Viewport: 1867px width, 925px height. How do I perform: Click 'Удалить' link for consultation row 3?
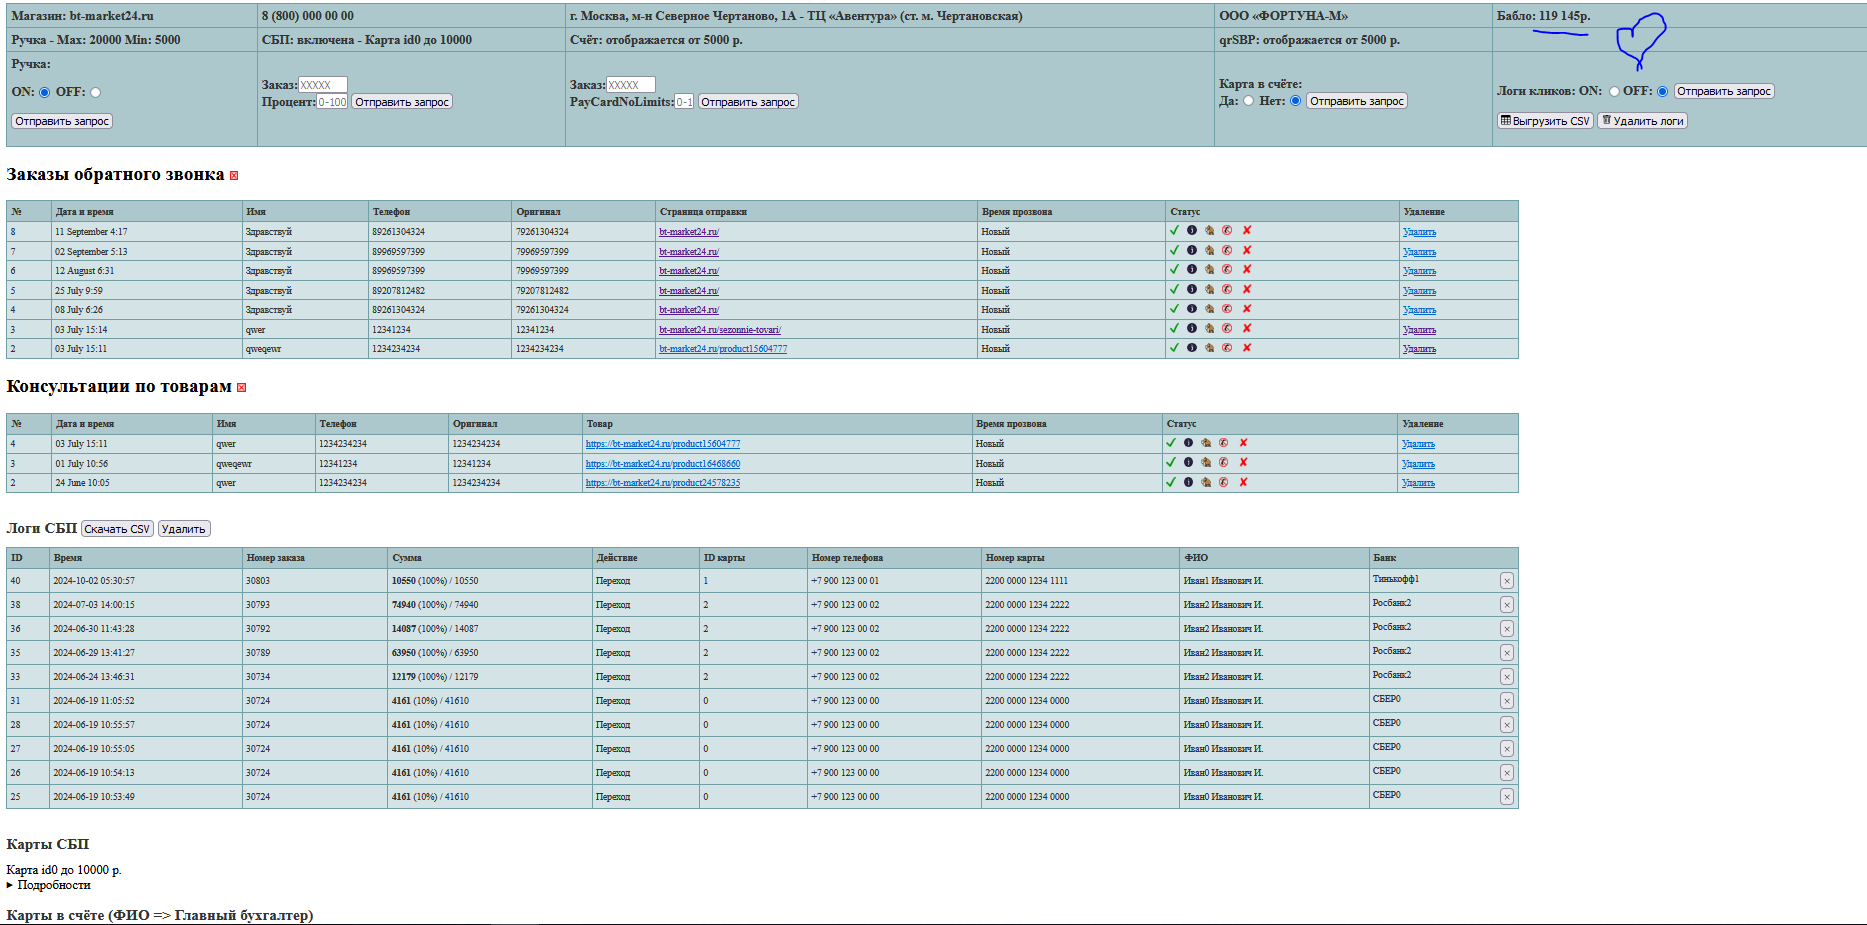pyautogui.click(x=1418, y=464)
